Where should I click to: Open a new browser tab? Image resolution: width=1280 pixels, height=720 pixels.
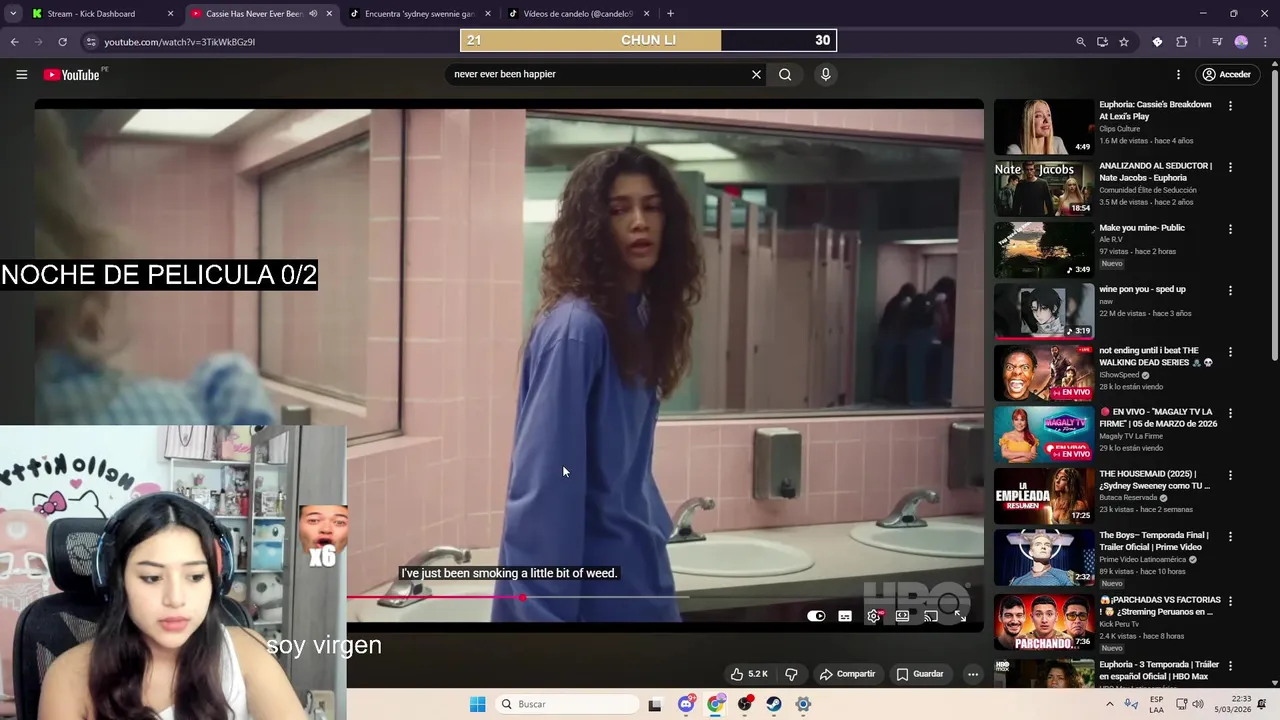point(670,13)
